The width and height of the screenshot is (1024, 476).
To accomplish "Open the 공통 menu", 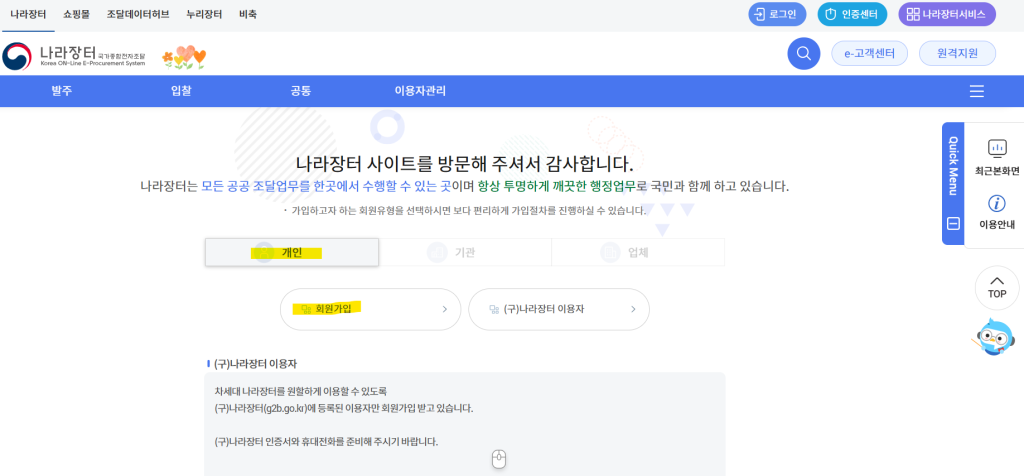I will pos(300,91).
